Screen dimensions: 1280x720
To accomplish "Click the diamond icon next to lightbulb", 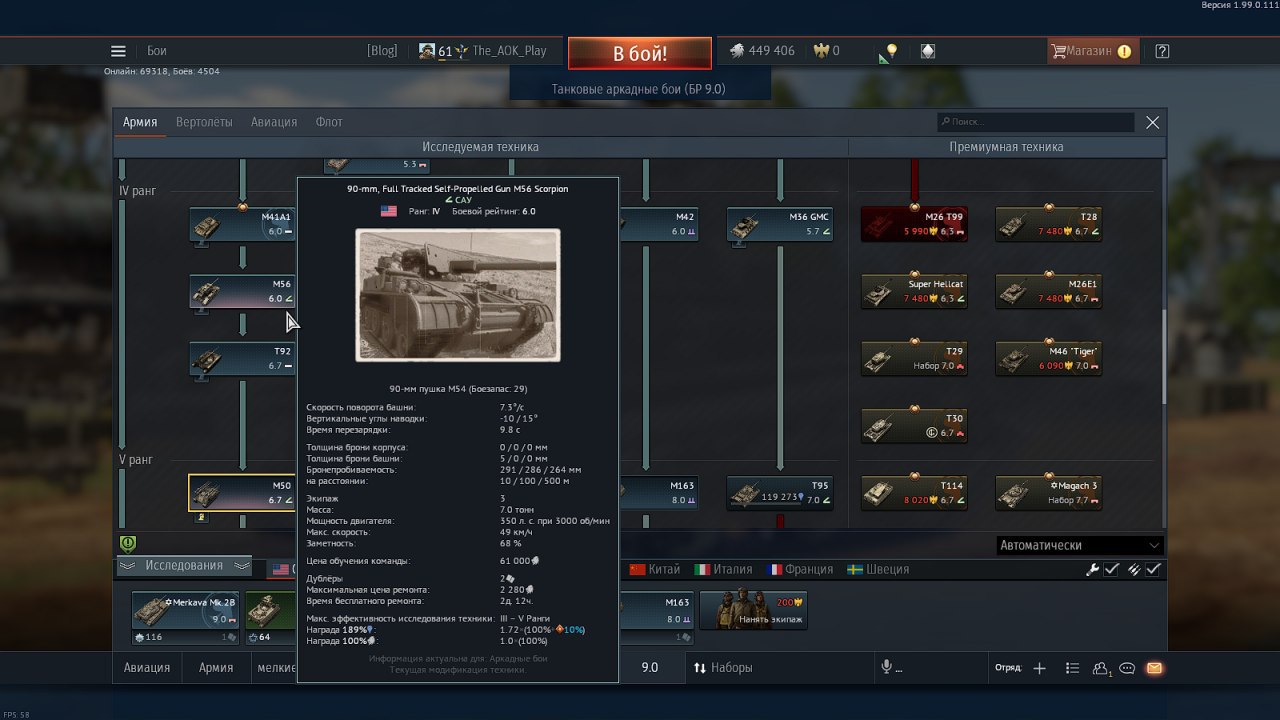I will 928,51.
